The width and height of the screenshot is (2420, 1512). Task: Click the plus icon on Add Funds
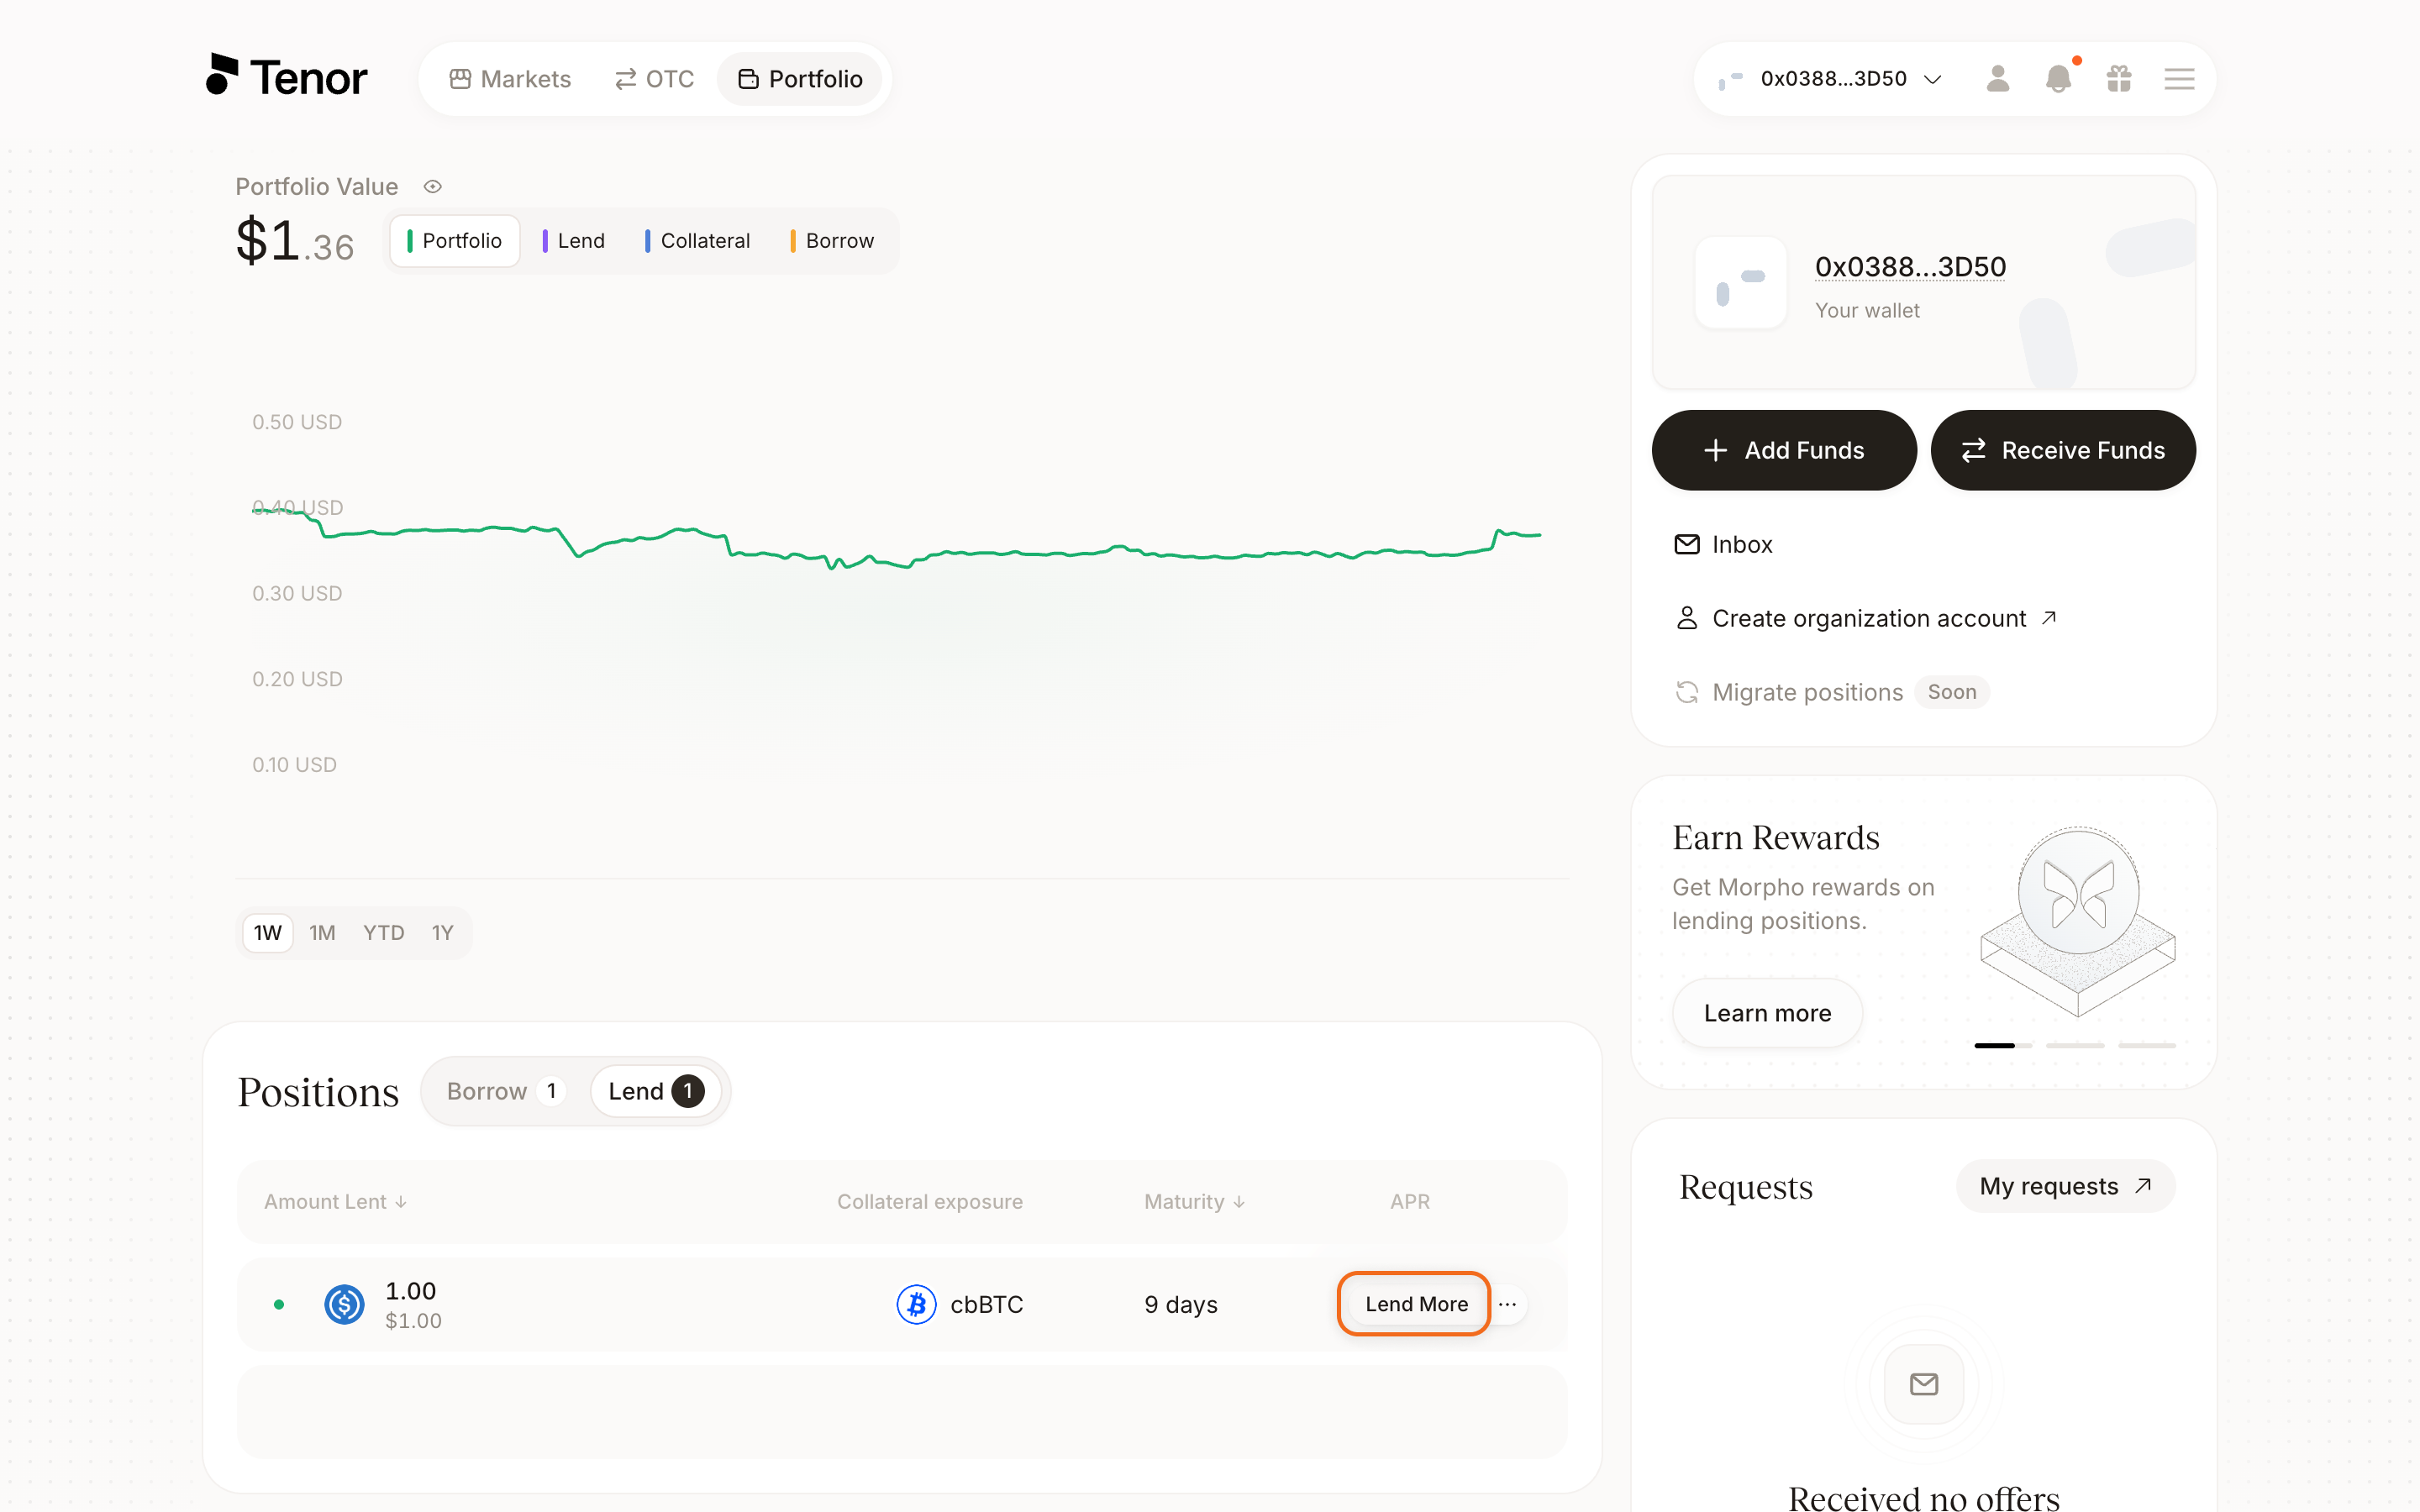[1715, 450]
